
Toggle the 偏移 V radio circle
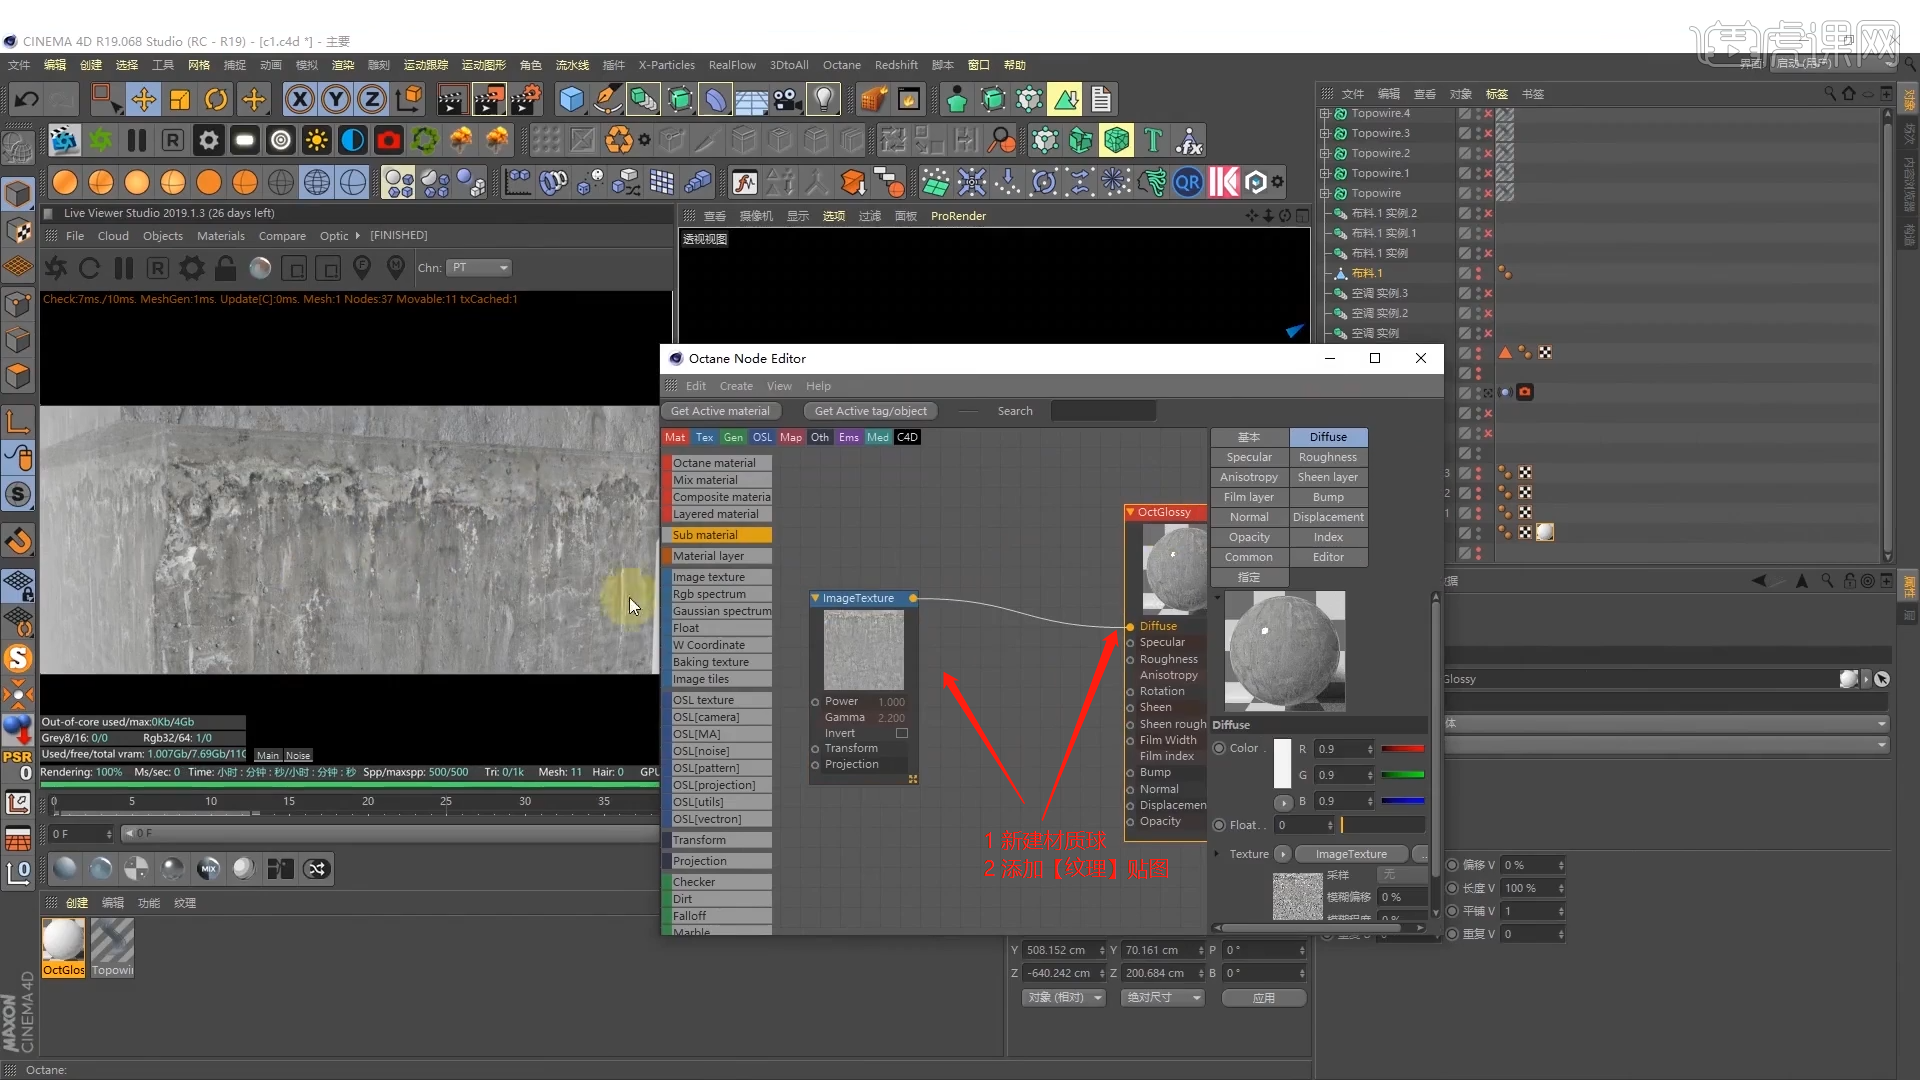tap(1452, 865)
